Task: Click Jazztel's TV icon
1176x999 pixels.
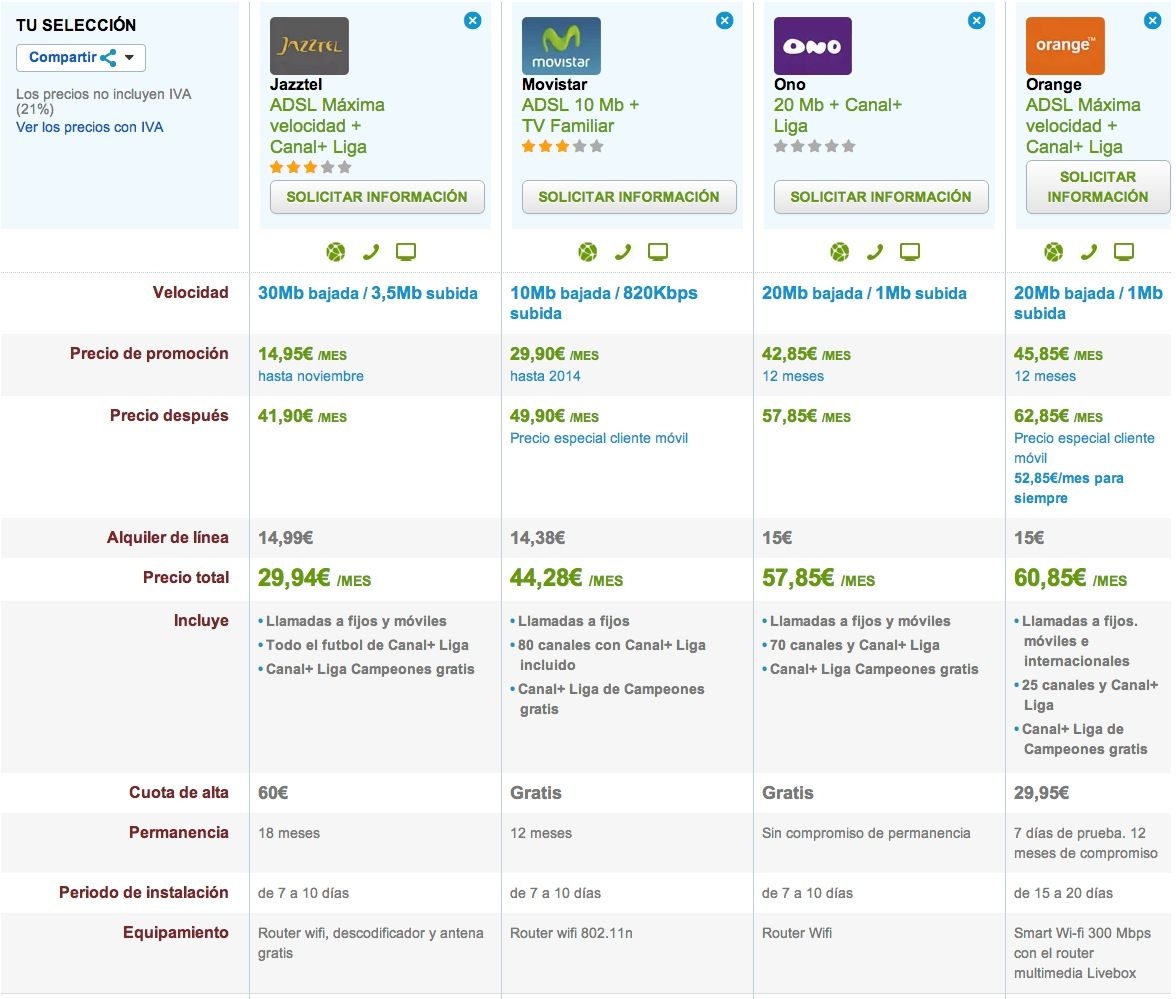Action: pyautogui.click(x=406, y=252)
